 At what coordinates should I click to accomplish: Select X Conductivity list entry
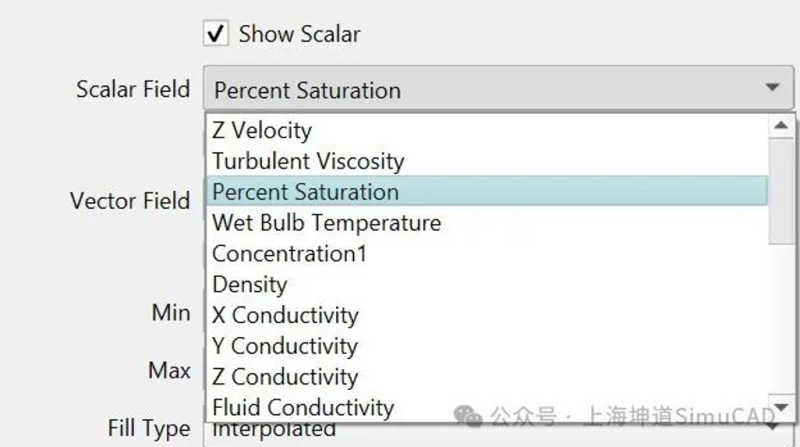(285, 316)
